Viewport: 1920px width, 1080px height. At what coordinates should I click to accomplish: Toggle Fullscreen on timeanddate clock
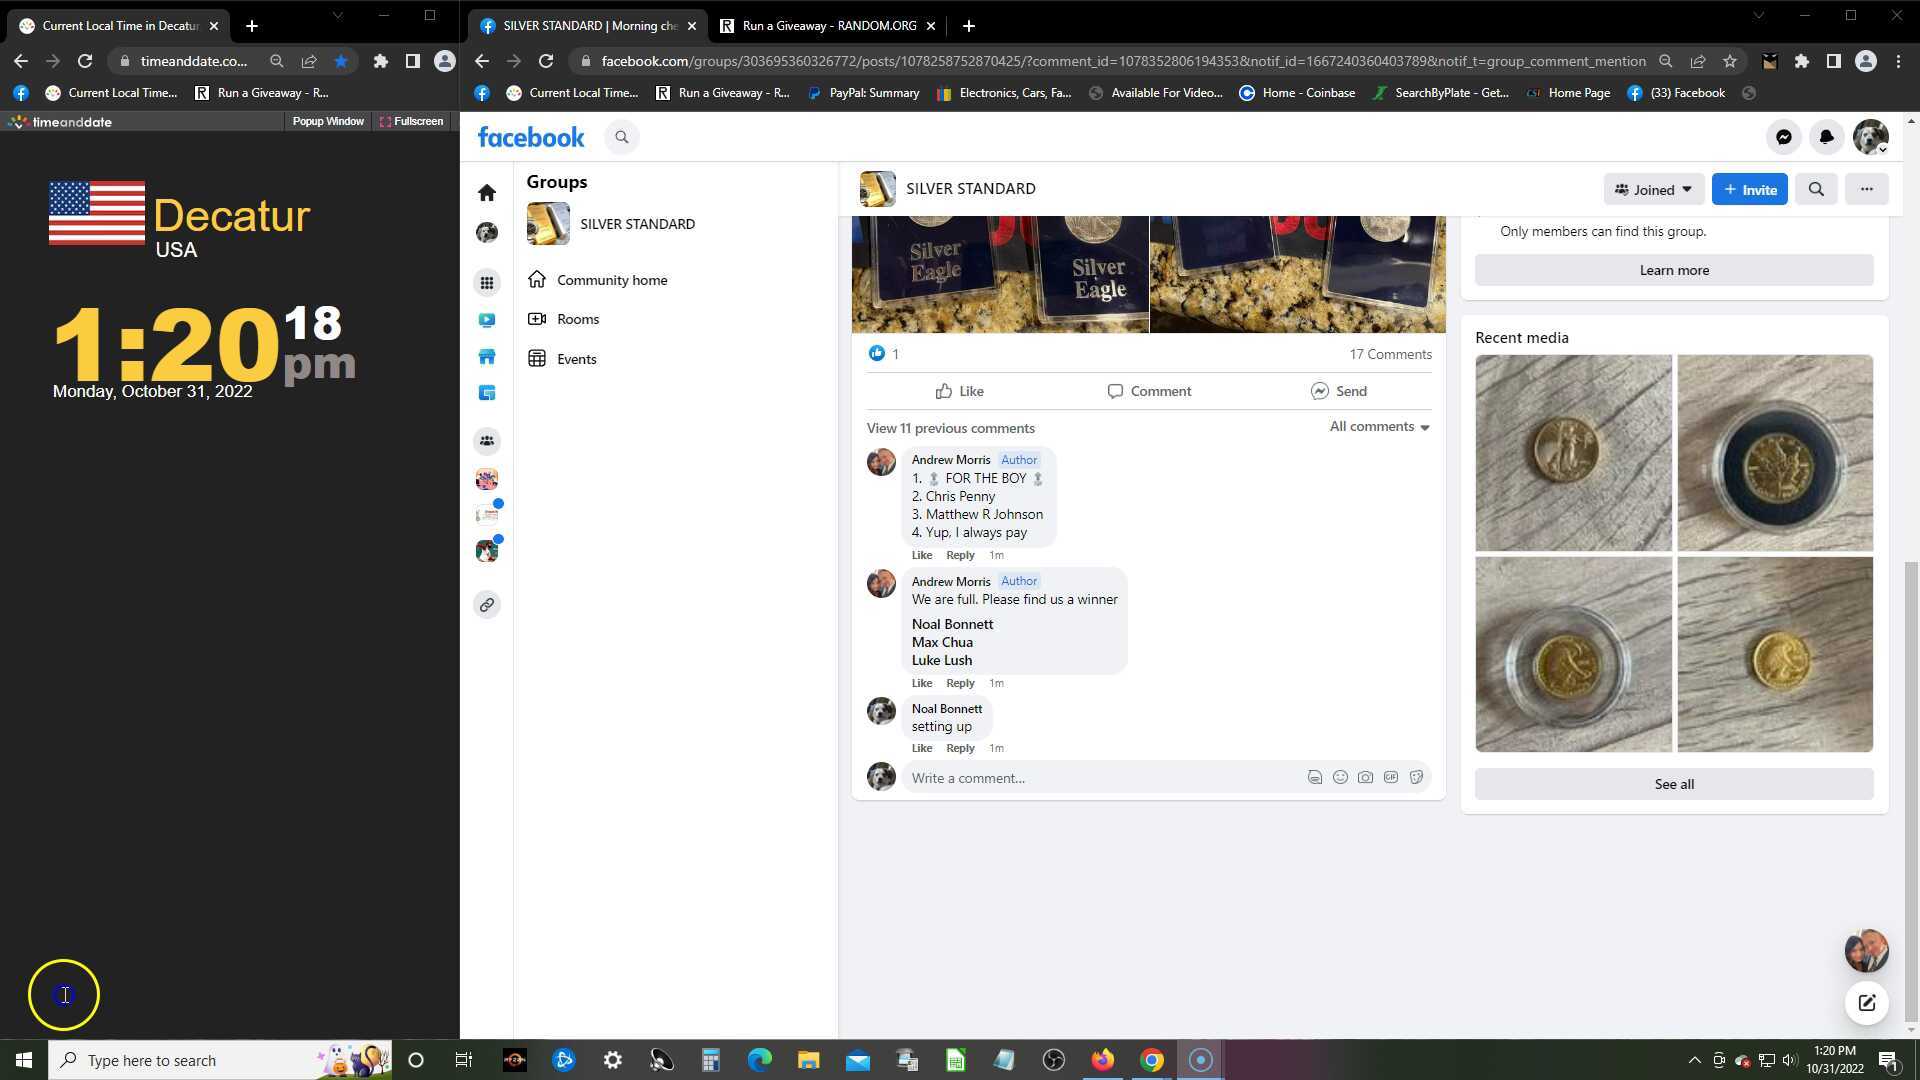click(x=411, y=121)
